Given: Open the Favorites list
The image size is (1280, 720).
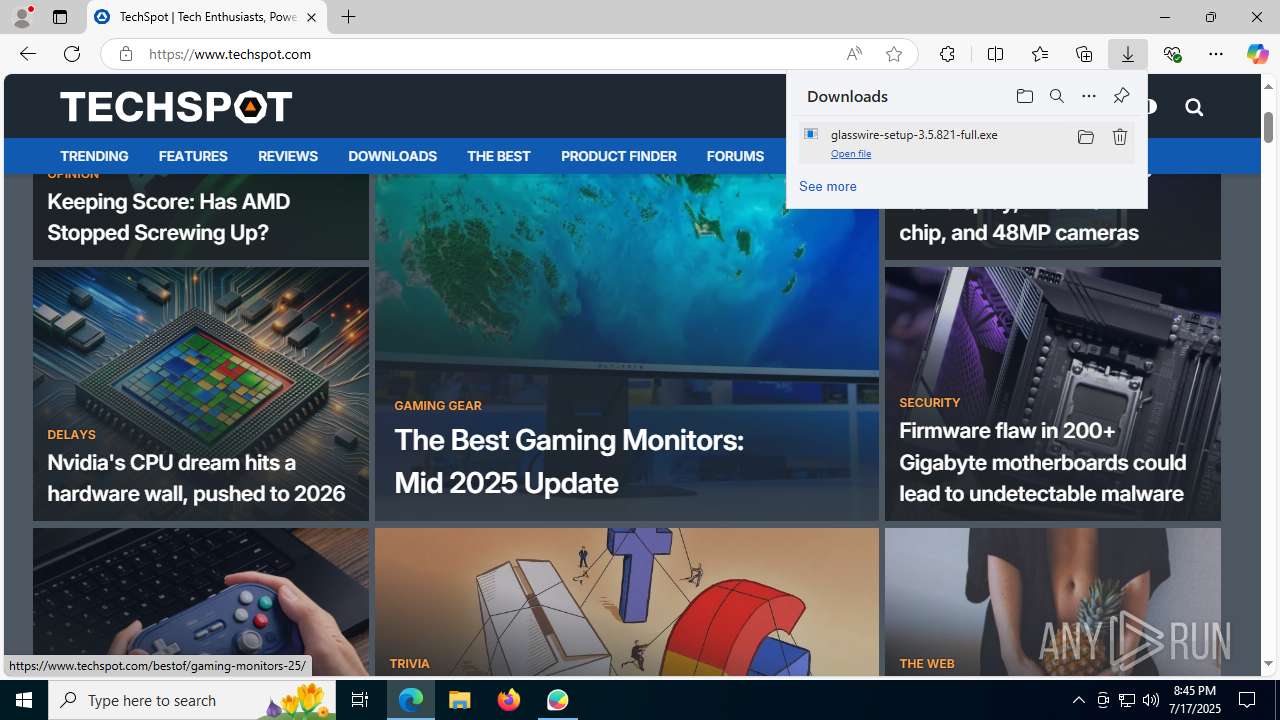Looking at the screenshot, I should coord(1039,54).
